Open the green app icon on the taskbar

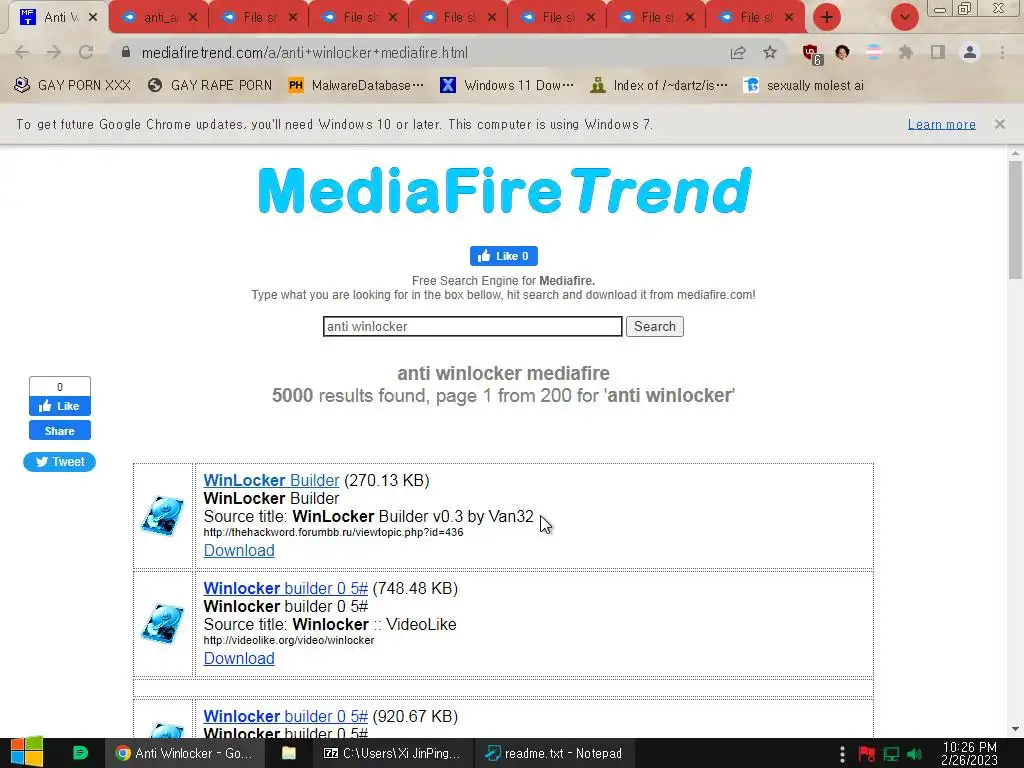click(80, 753)
